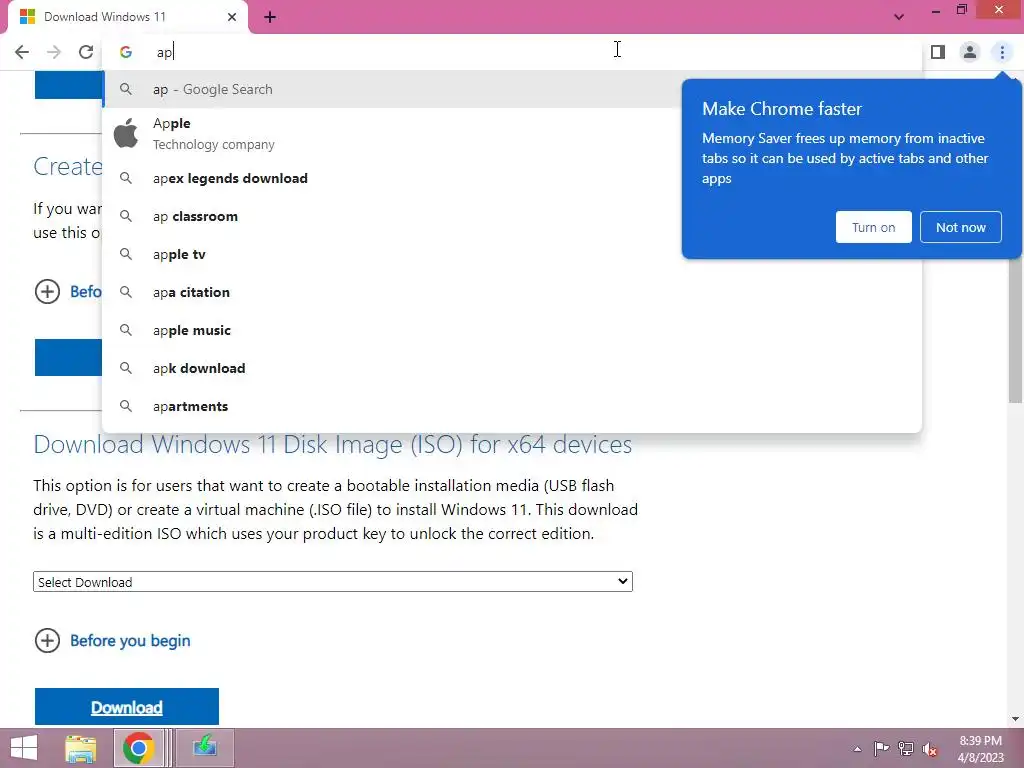This screenshot has width=1024, height=768.
Task: Choose 'ap - Google Search' suggestion
Action: tap(392, 89)
